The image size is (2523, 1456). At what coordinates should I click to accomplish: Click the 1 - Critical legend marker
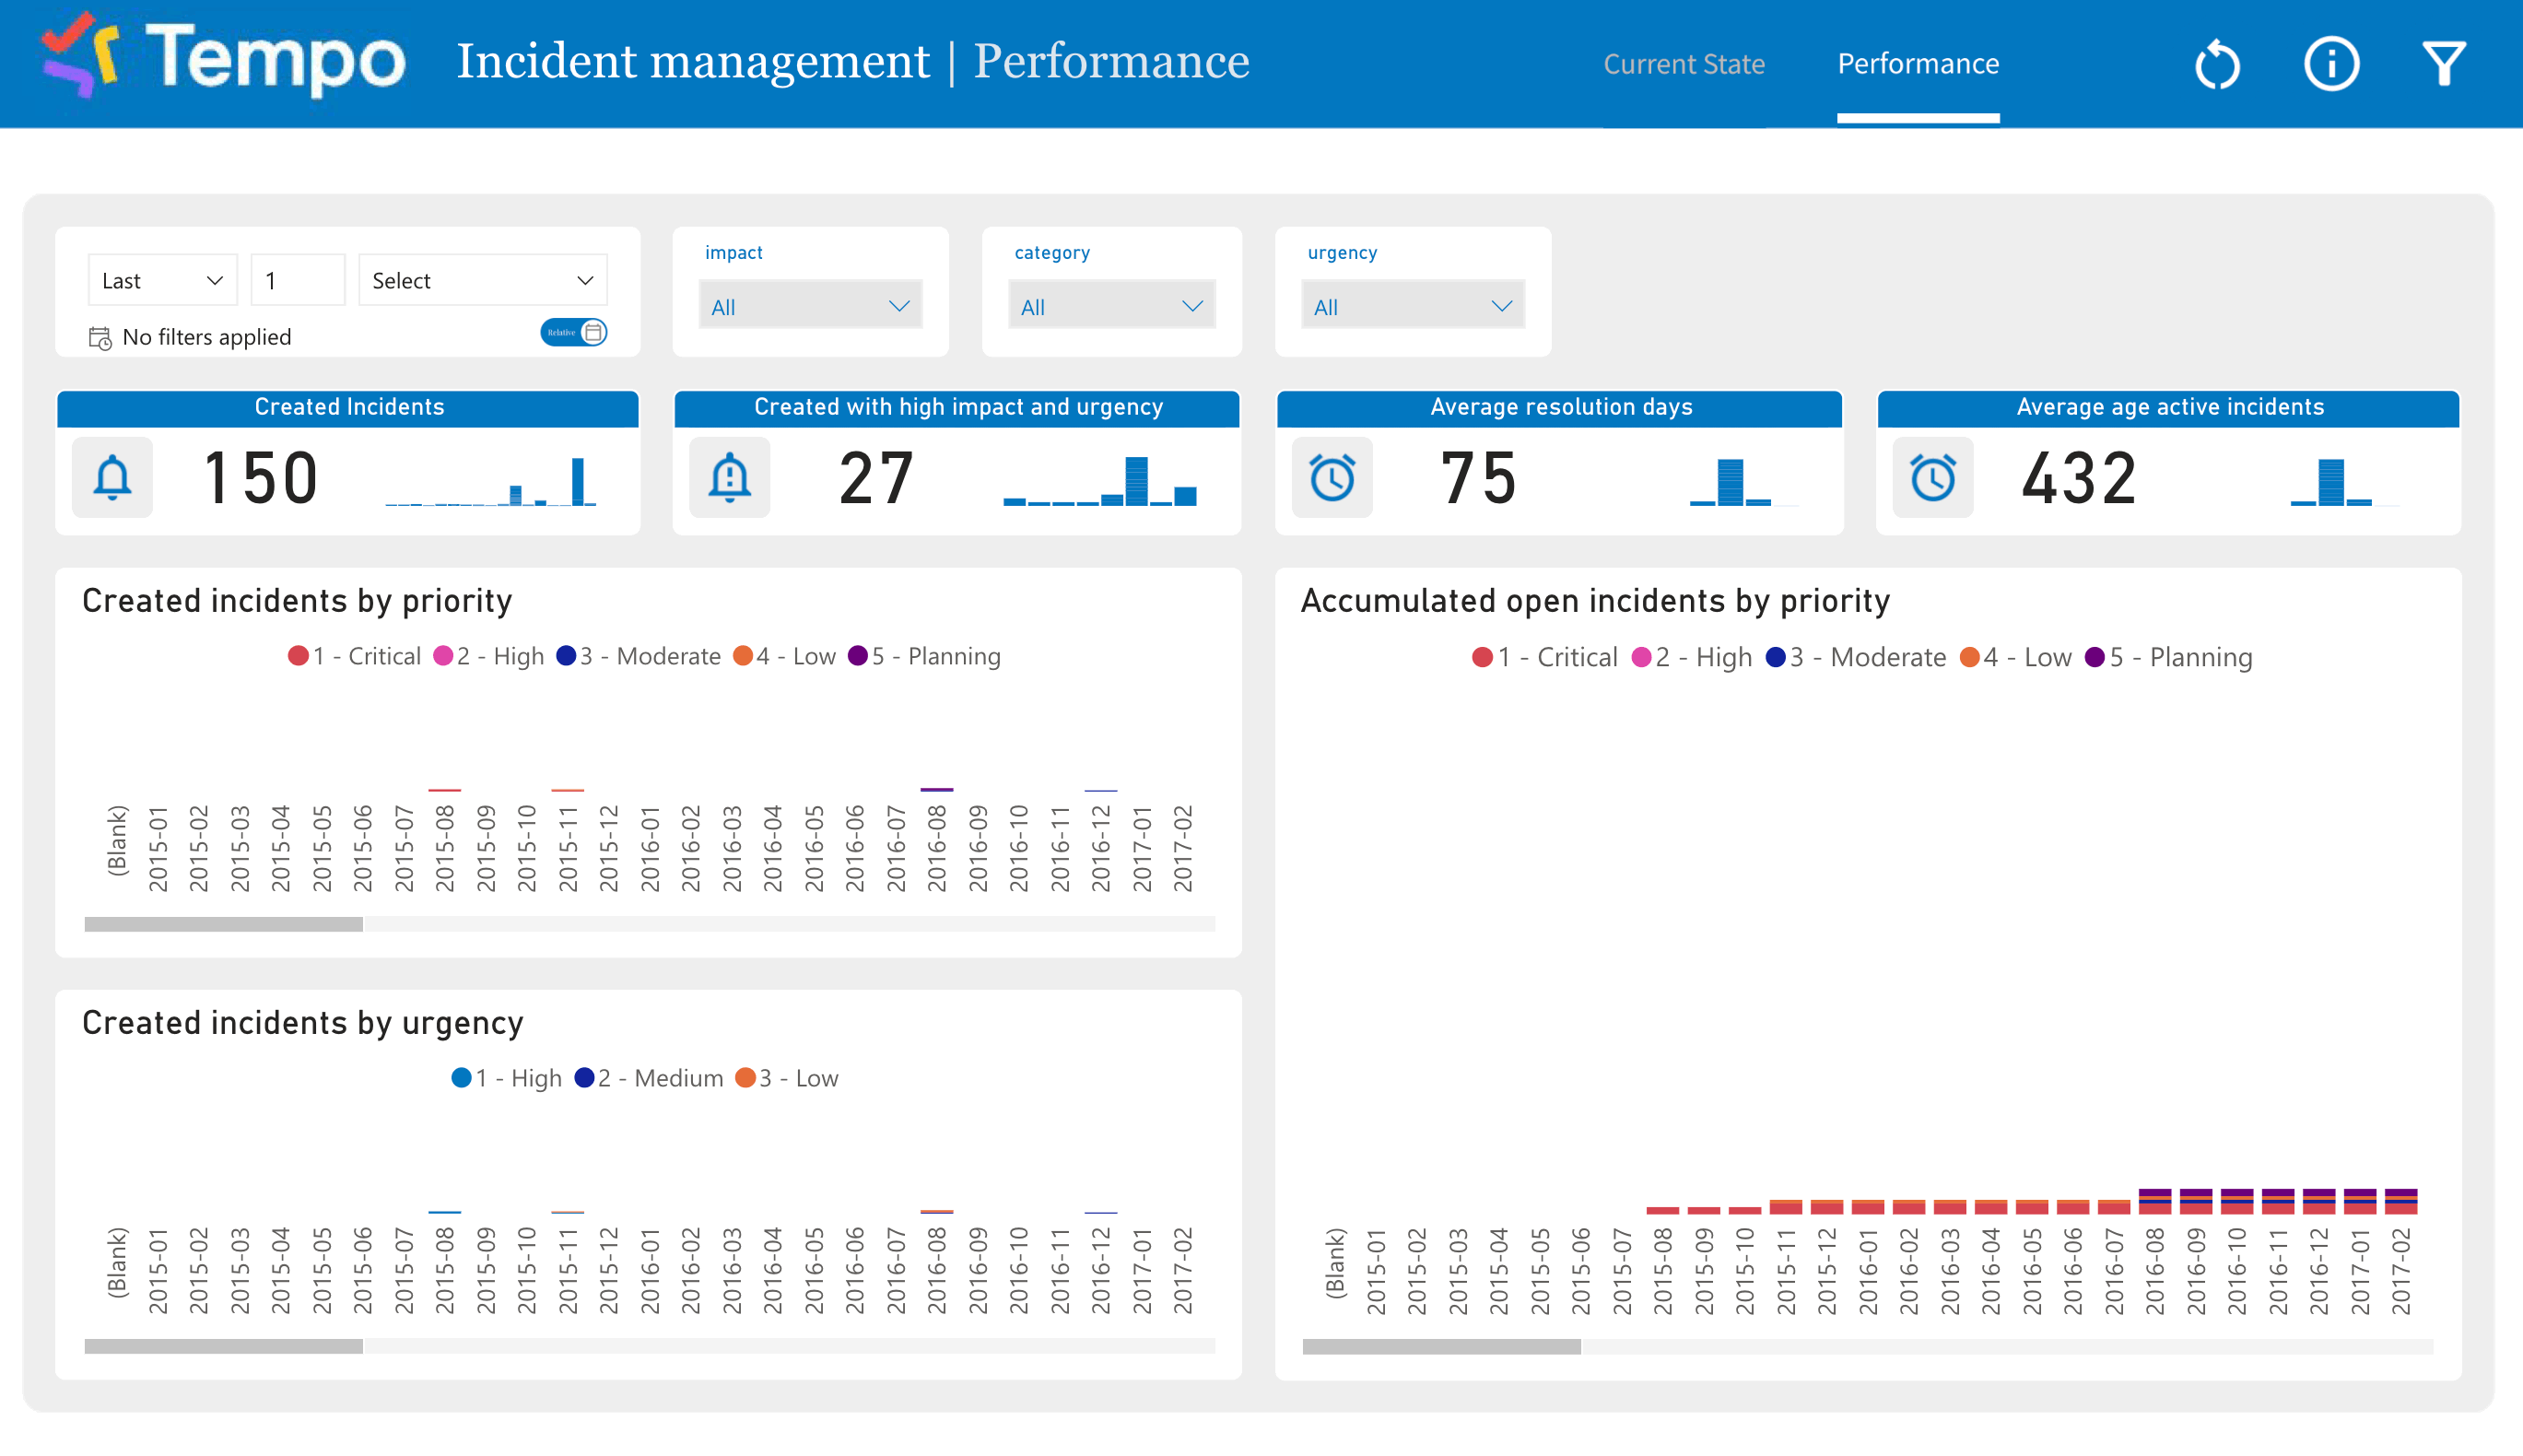297,656
